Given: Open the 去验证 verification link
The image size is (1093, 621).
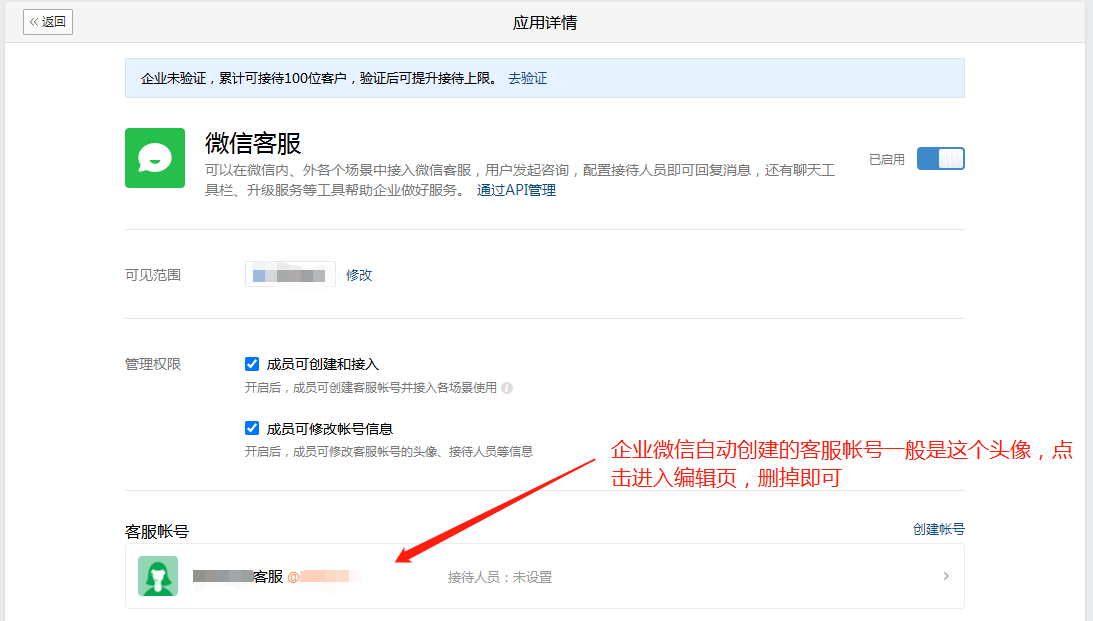Looking at the screenshot, I should coord(527,78).
